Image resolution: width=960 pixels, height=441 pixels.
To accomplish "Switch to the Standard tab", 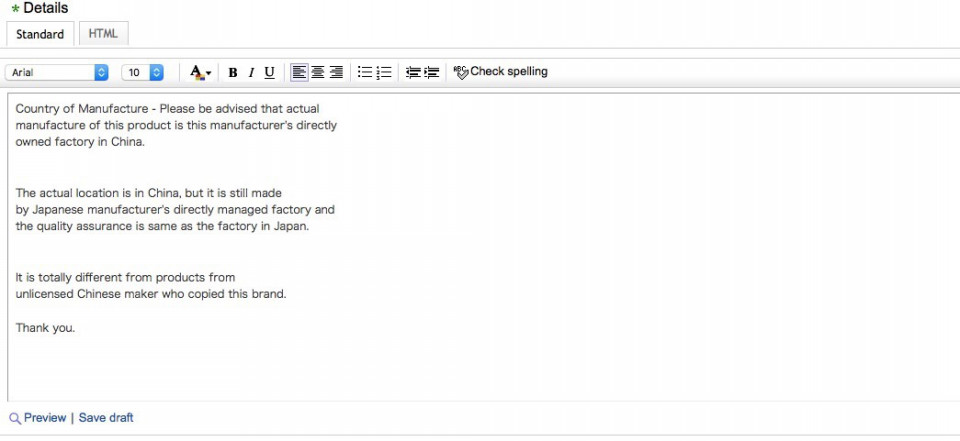I will click(40, 34).
